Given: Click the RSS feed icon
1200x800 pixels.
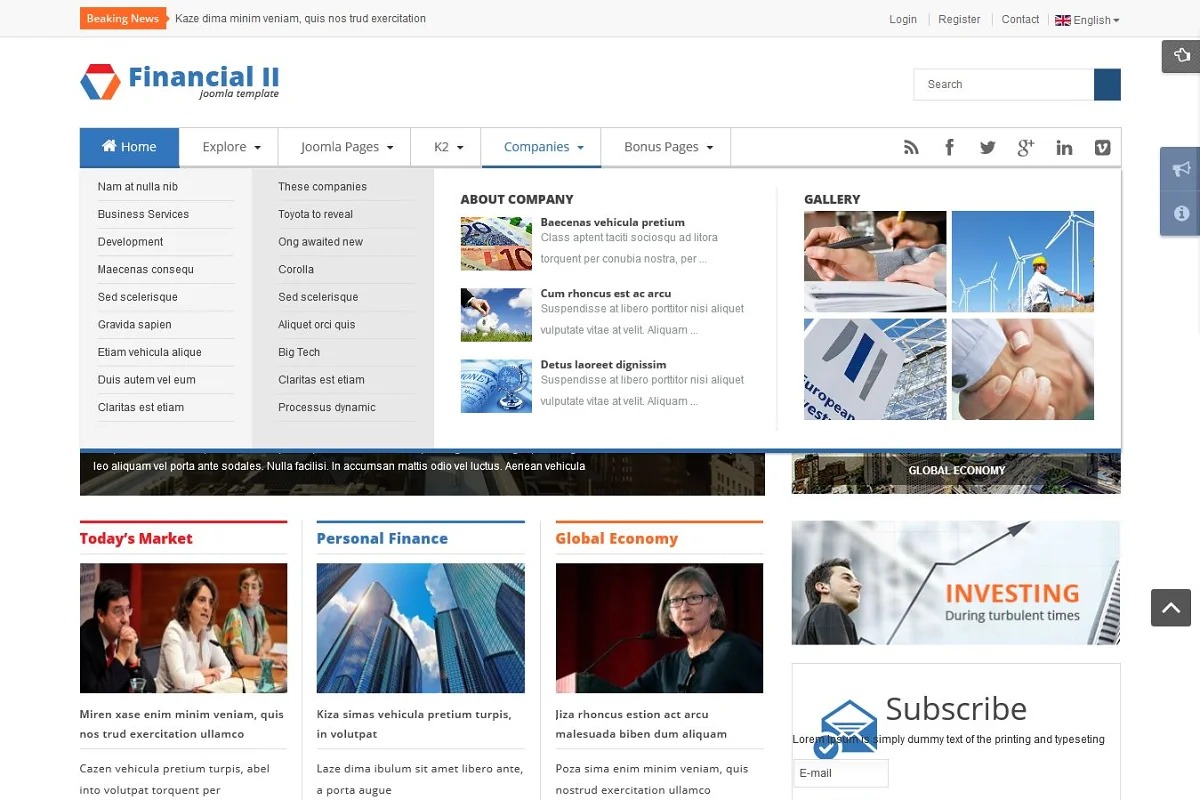Looking at the screenshot, I should coord(911,148).
